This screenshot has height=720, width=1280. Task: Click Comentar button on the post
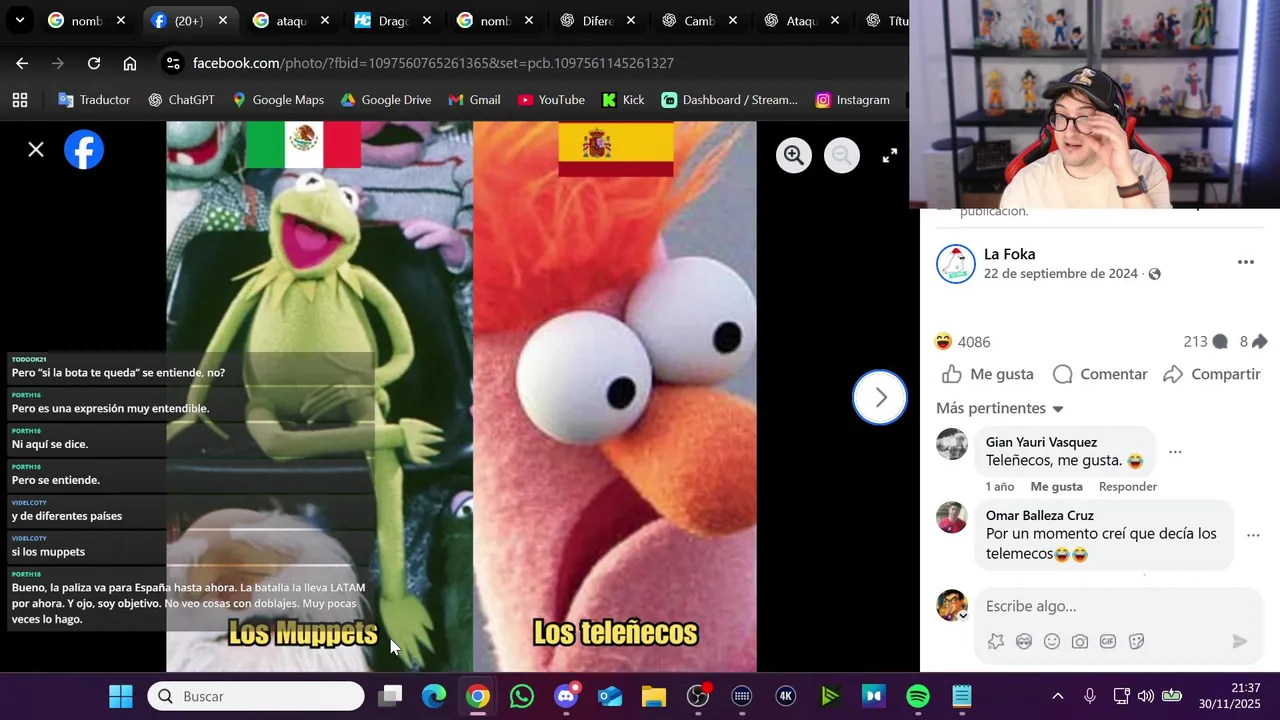click(1100, 374)
